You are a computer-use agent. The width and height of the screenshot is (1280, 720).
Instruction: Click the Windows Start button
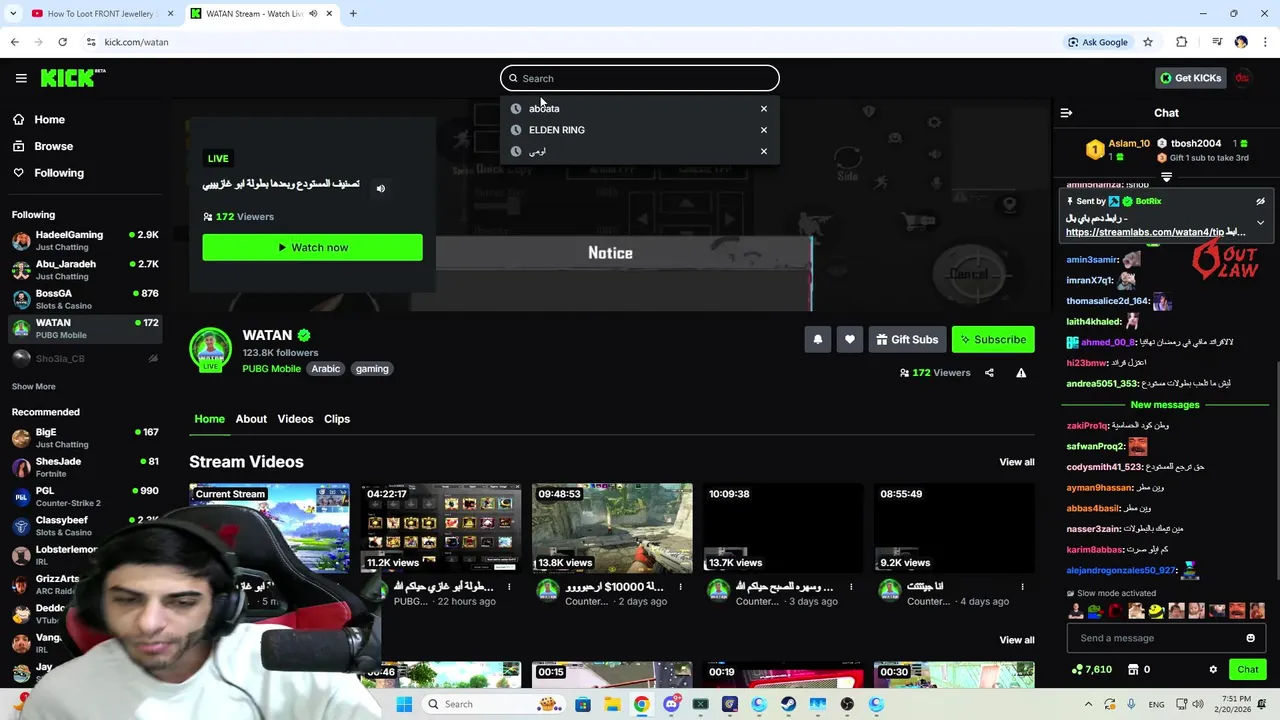click(404, 704)
